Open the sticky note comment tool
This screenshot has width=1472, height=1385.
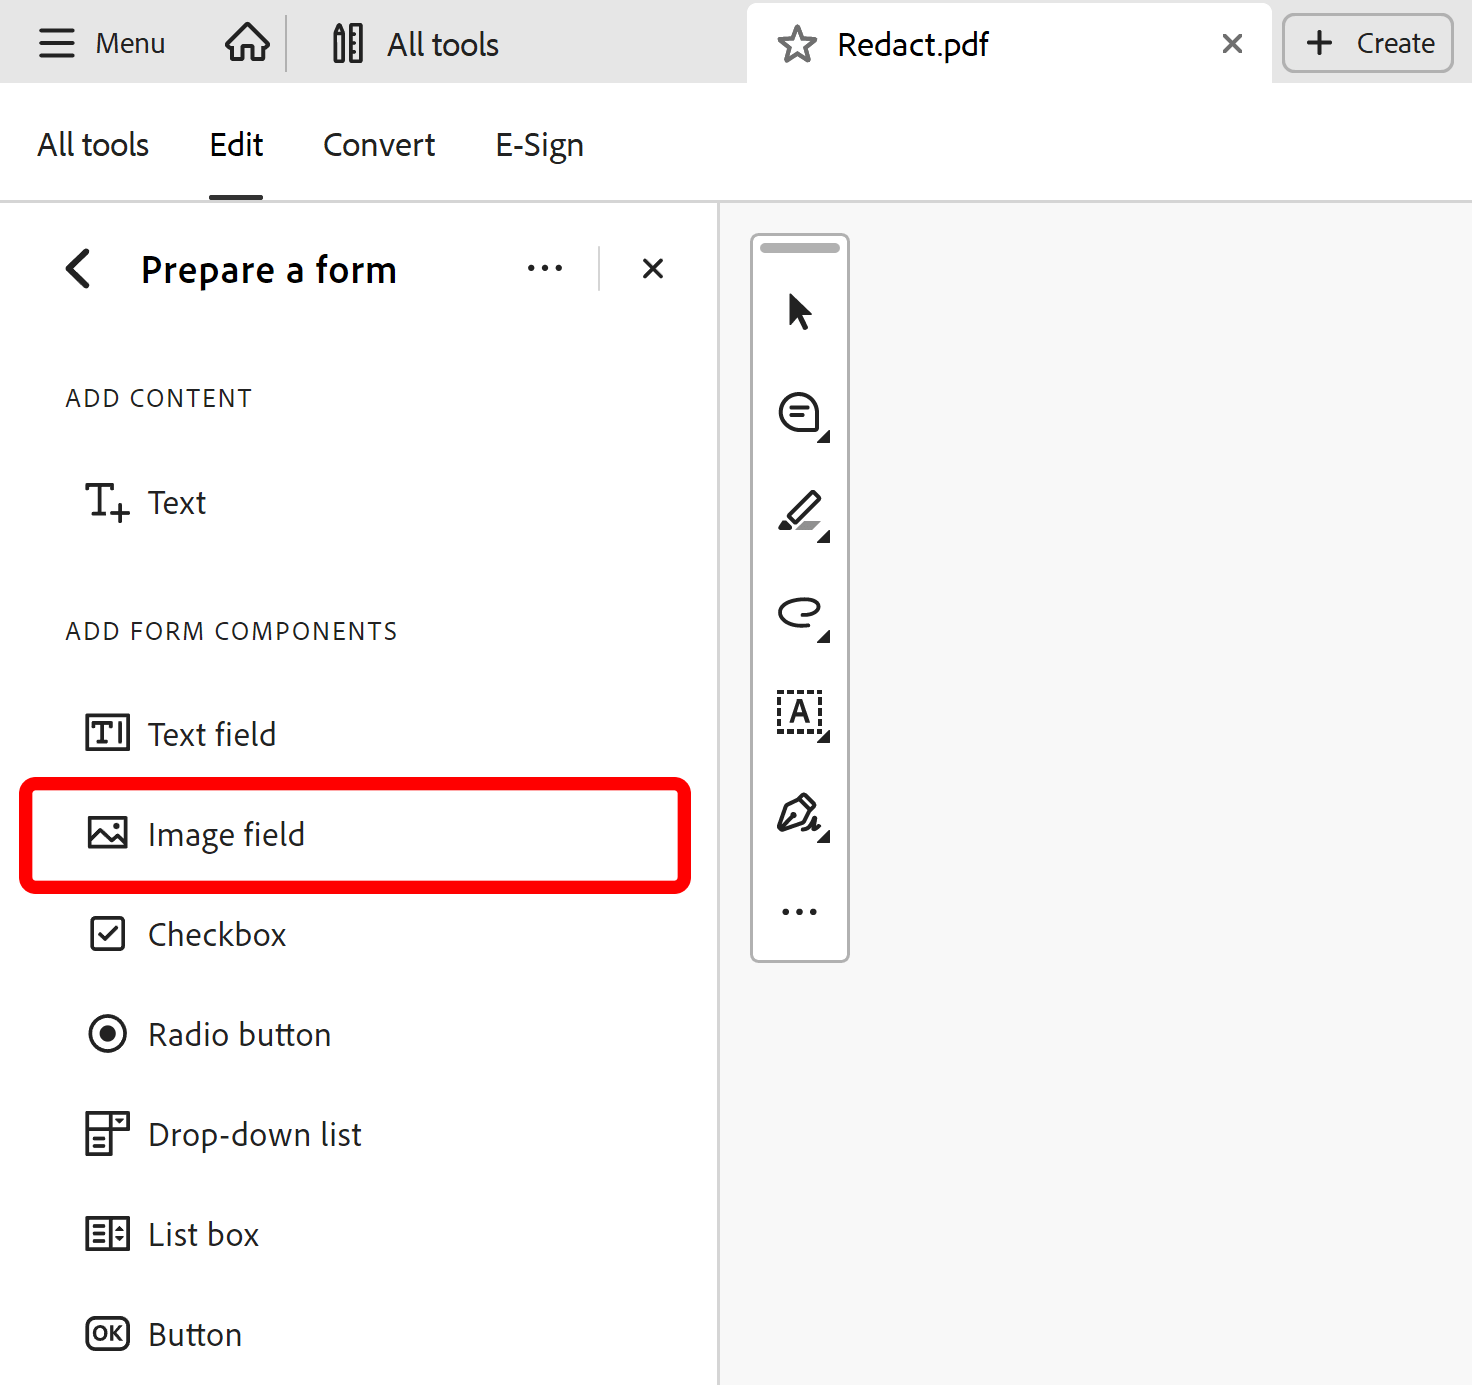(x=798, y=413)
